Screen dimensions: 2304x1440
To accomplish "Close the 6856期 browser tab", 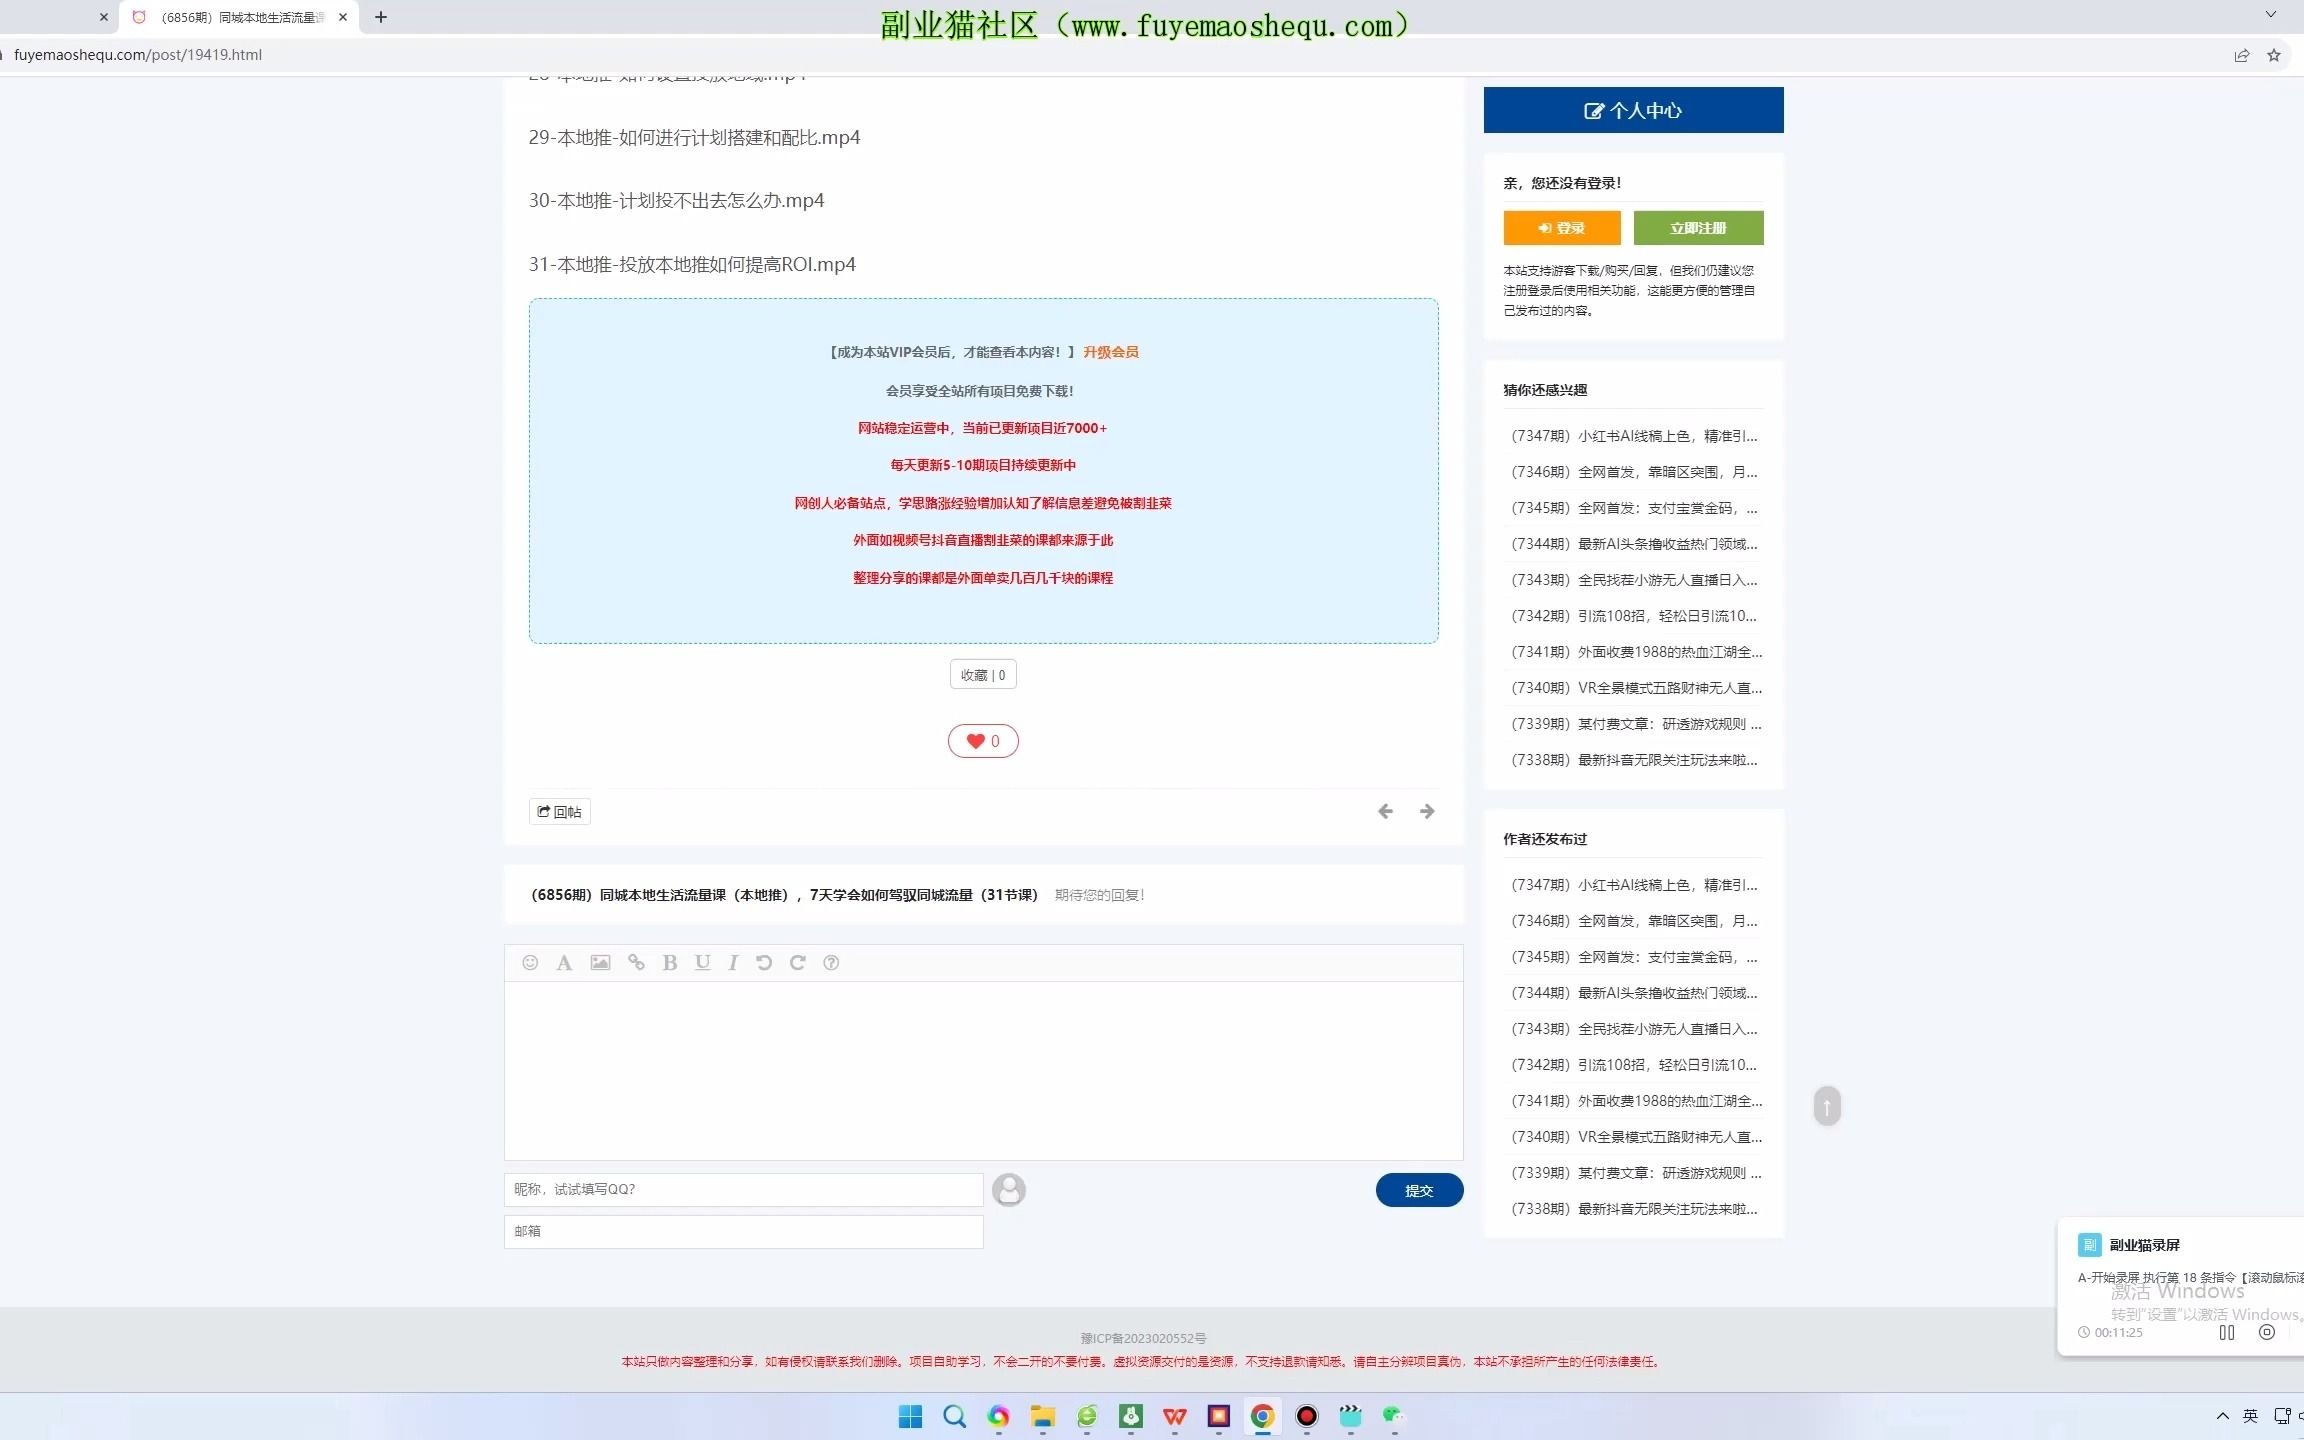I will click(x=343, y=17).
